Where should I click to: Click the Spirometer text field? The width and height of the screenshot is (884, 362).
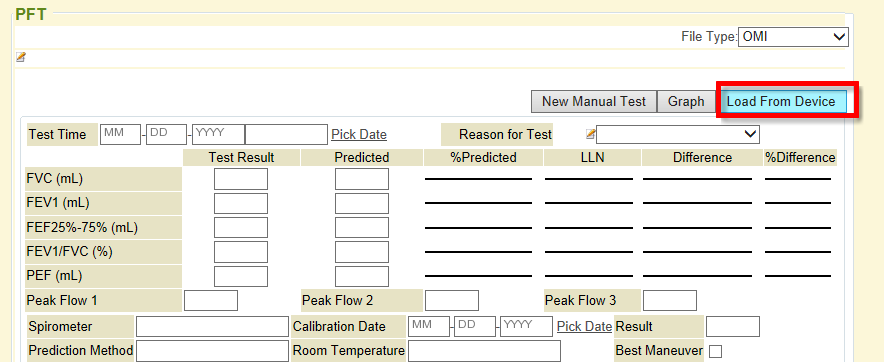212,326
